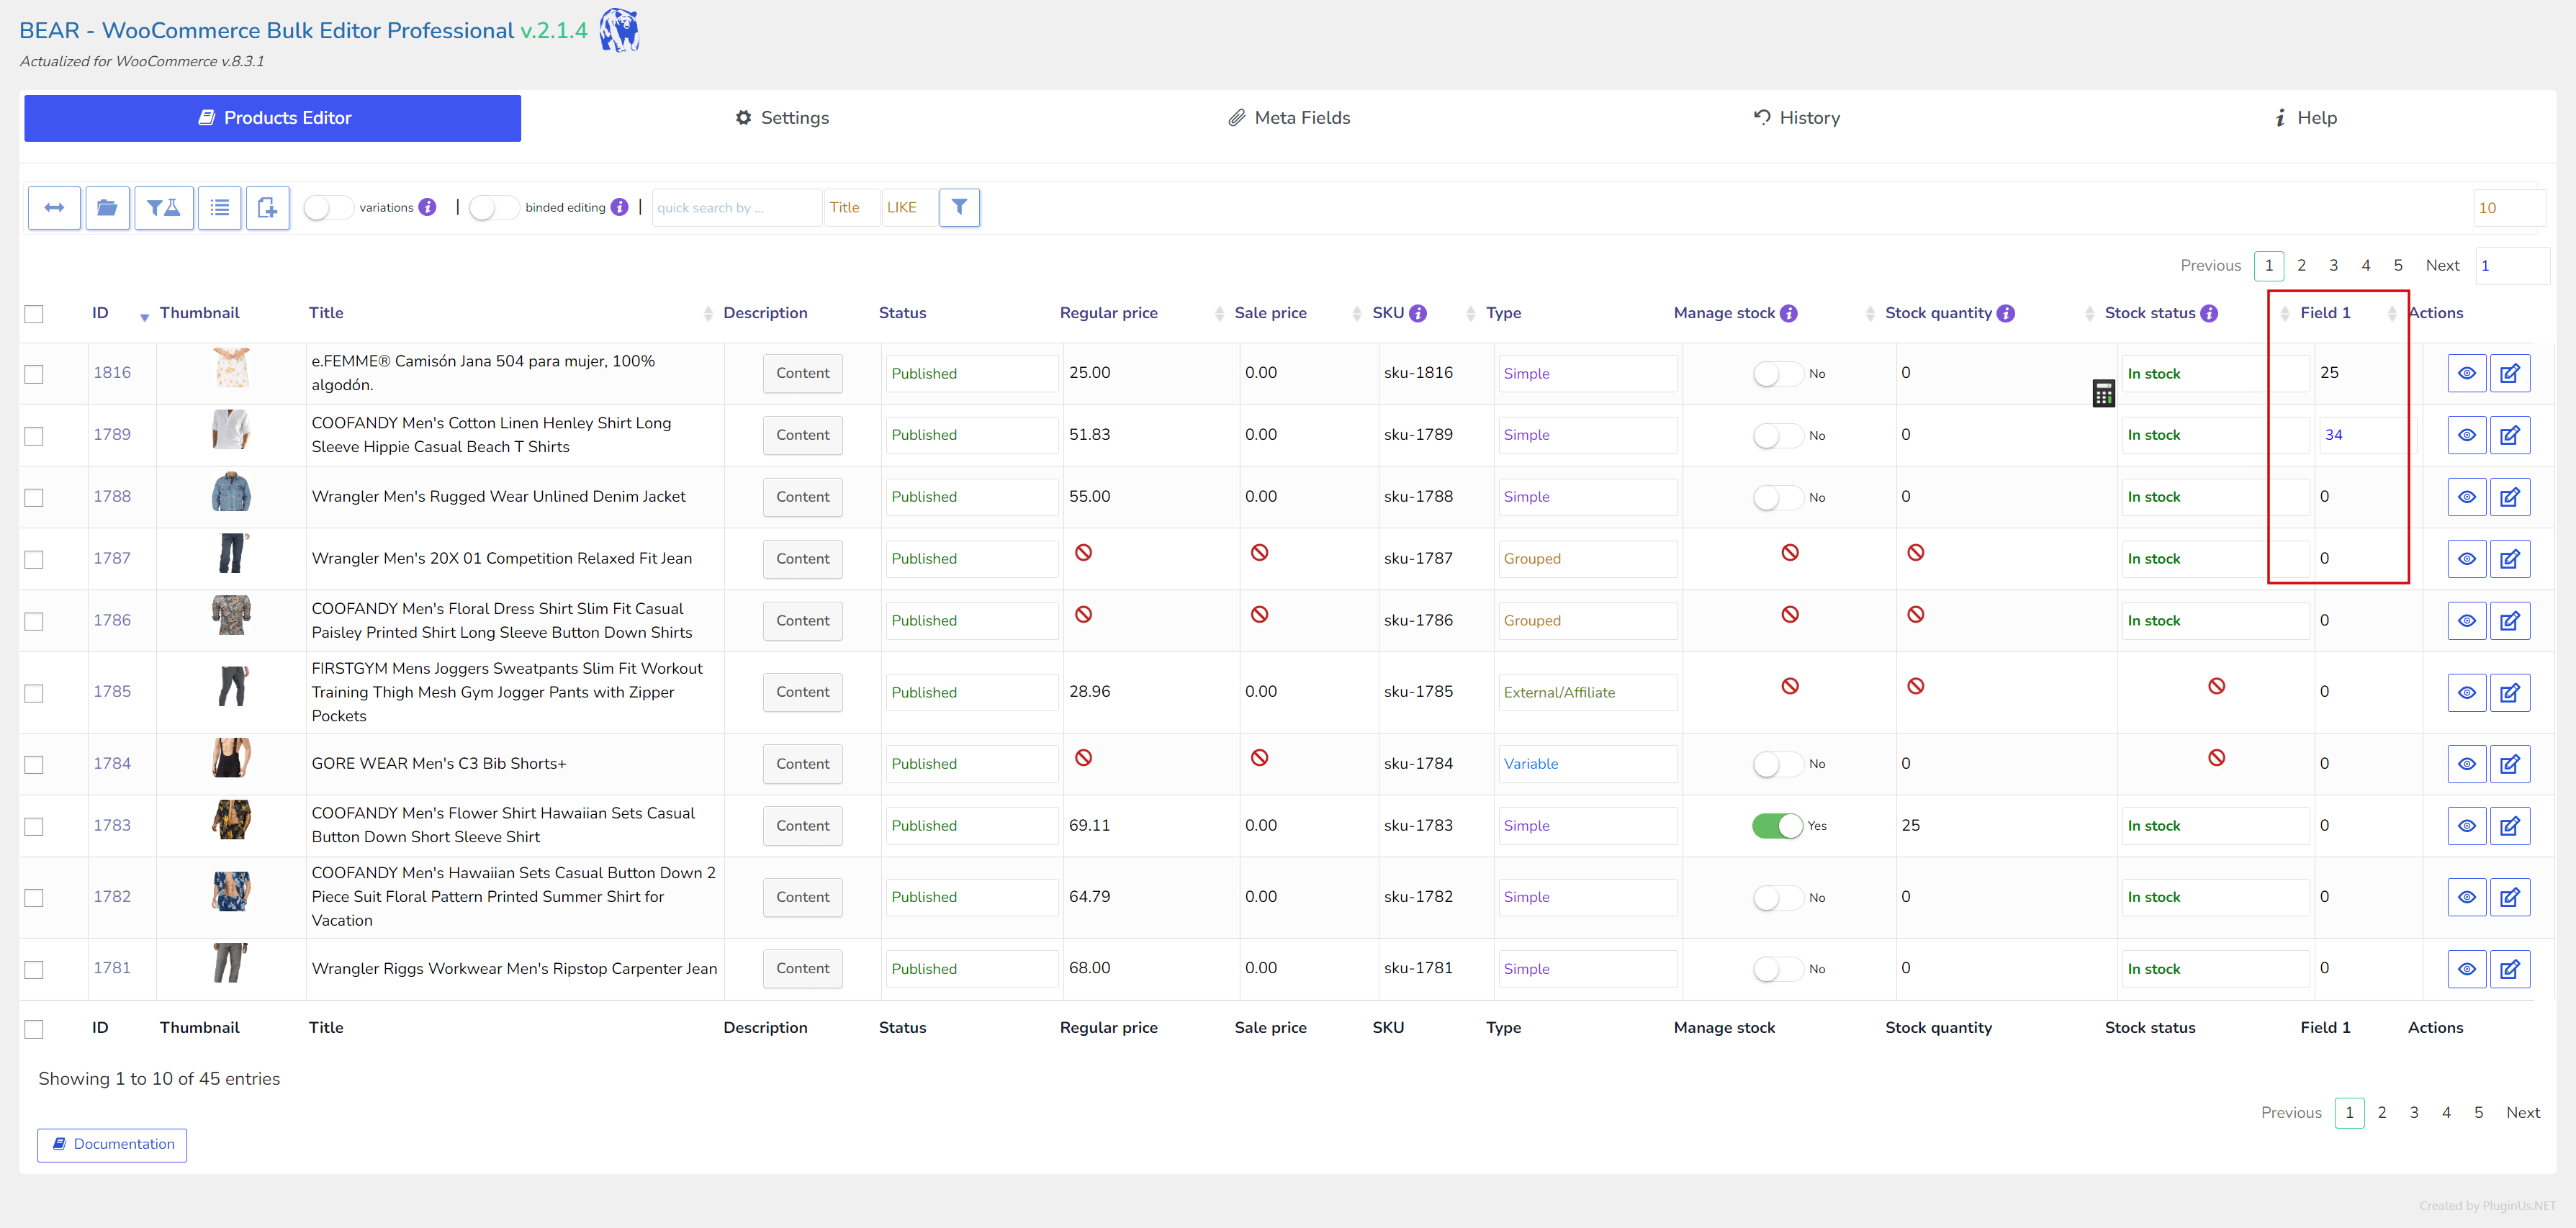Screen dimensions: 2576x1228
Task: Open Status dropdown for product 1816
Action: click(971, 374)
